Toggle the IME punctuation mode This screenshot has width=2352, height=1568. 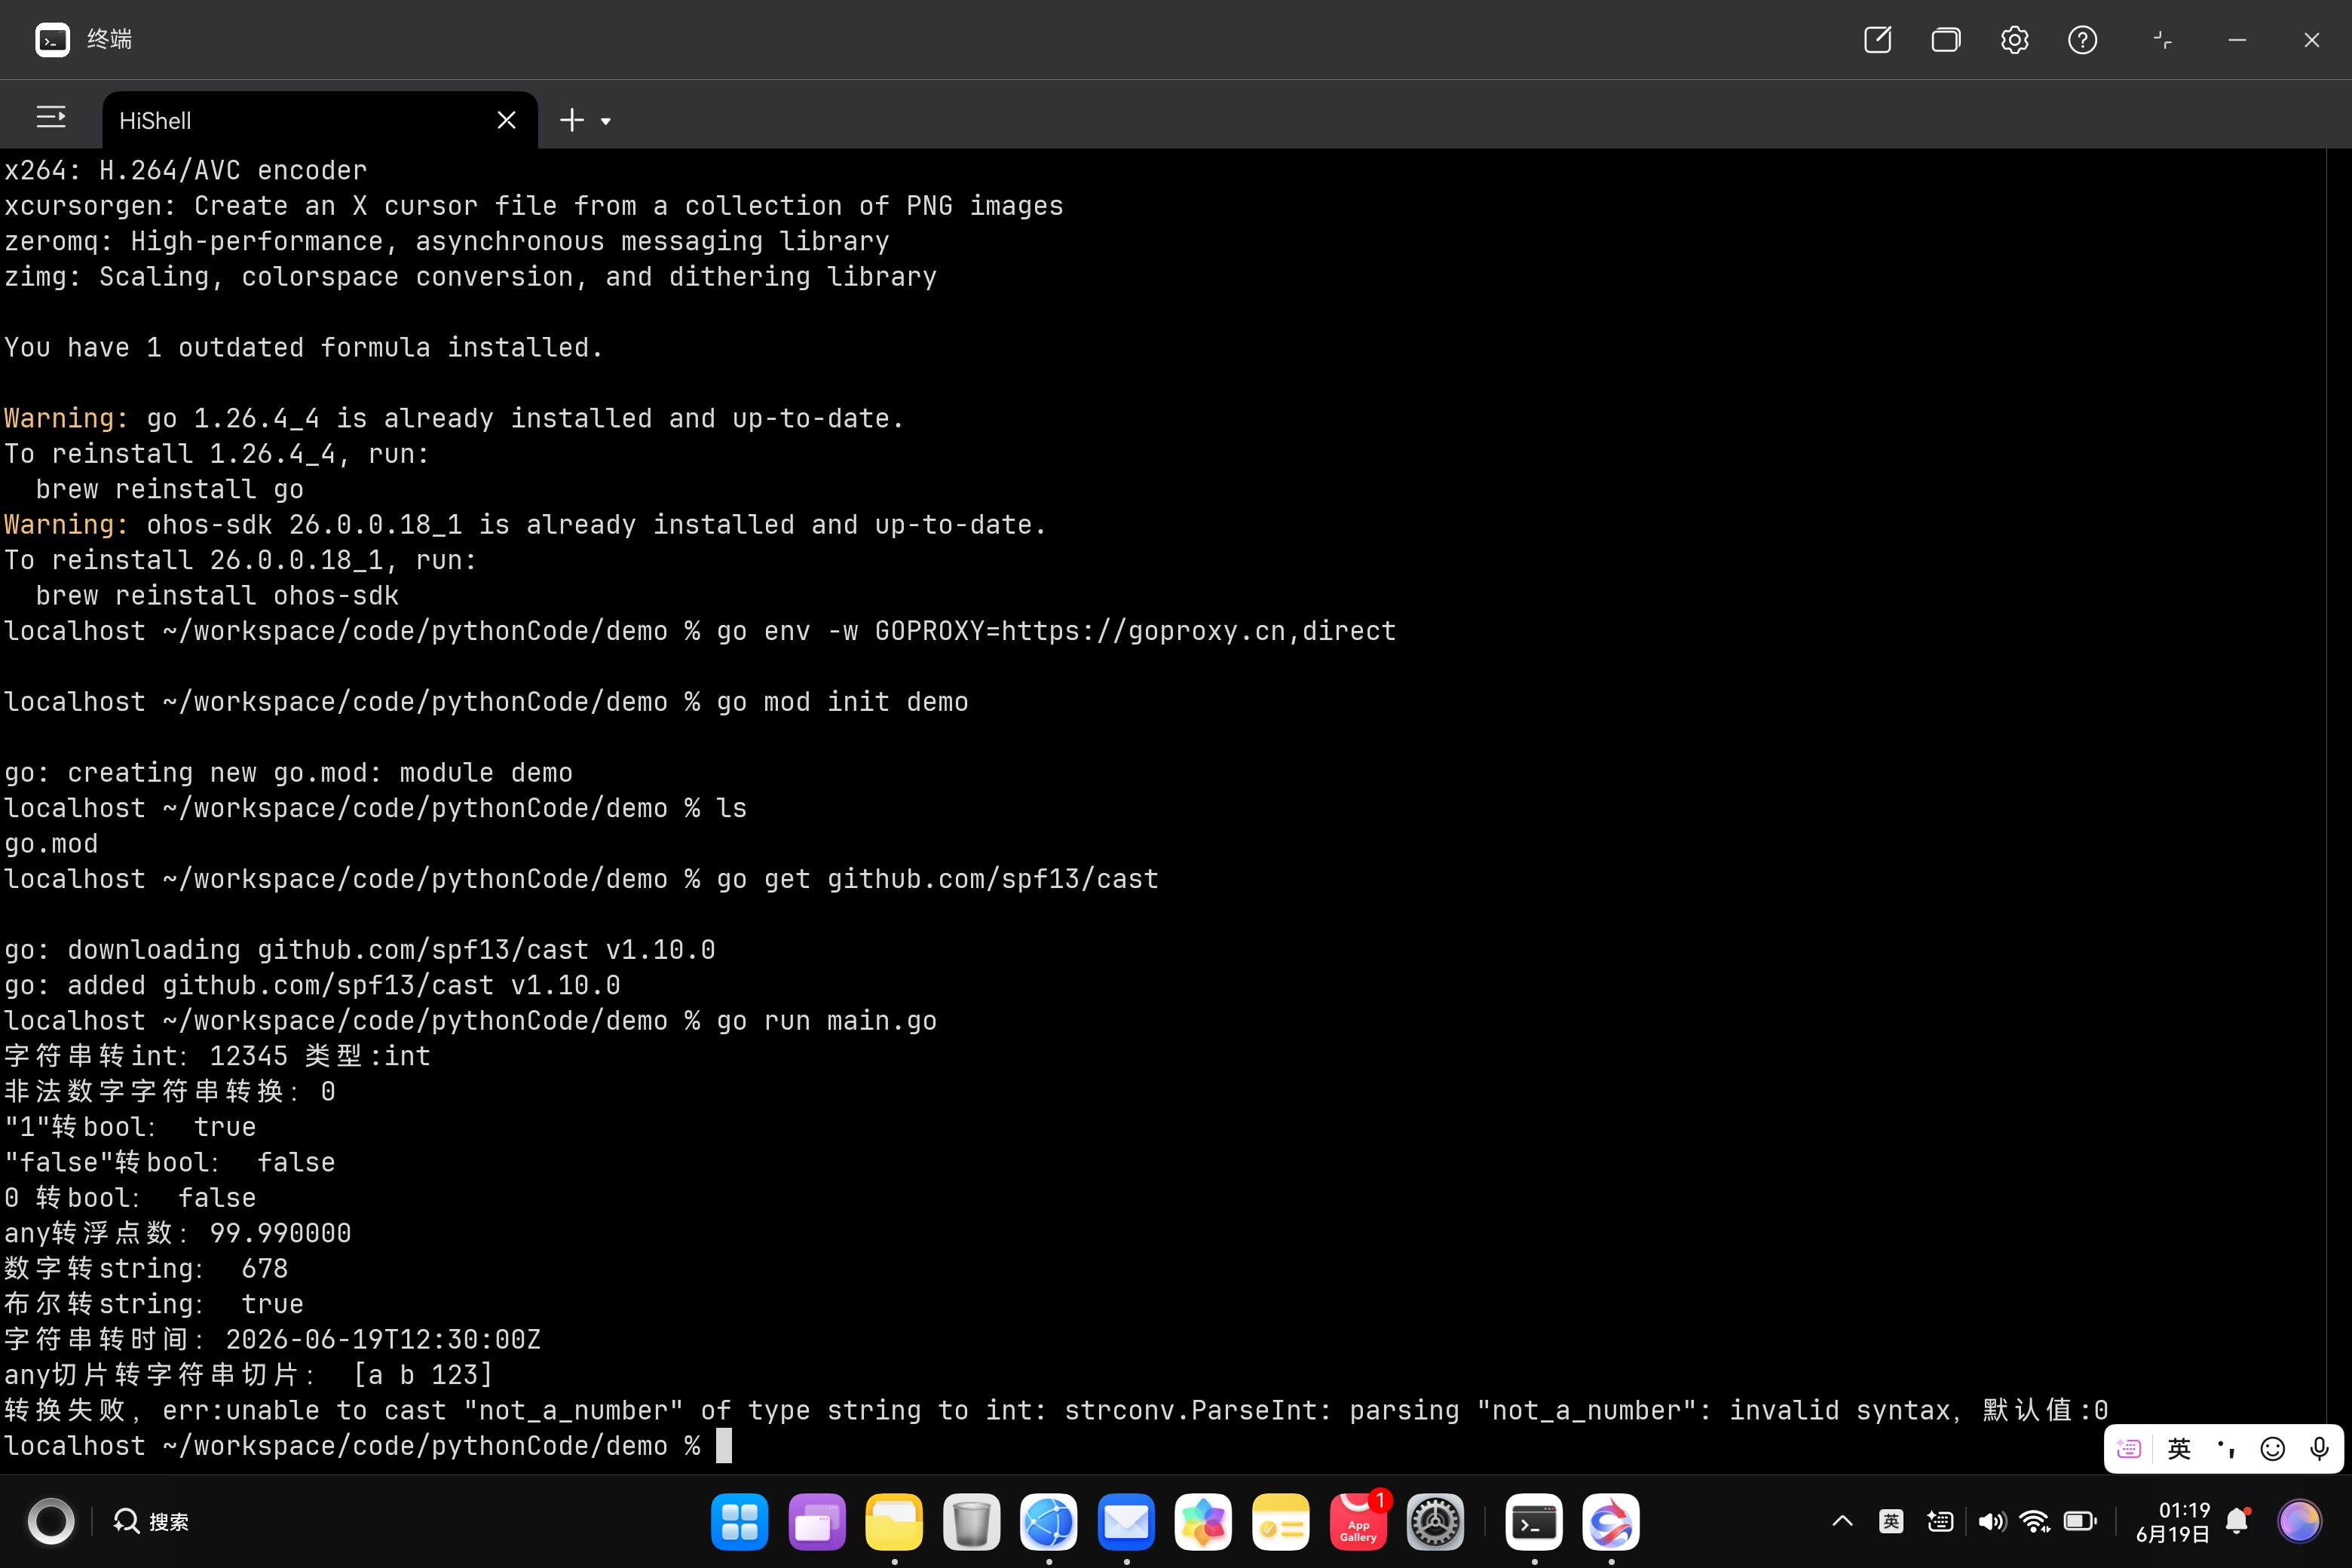(x=2226, y=1448)
